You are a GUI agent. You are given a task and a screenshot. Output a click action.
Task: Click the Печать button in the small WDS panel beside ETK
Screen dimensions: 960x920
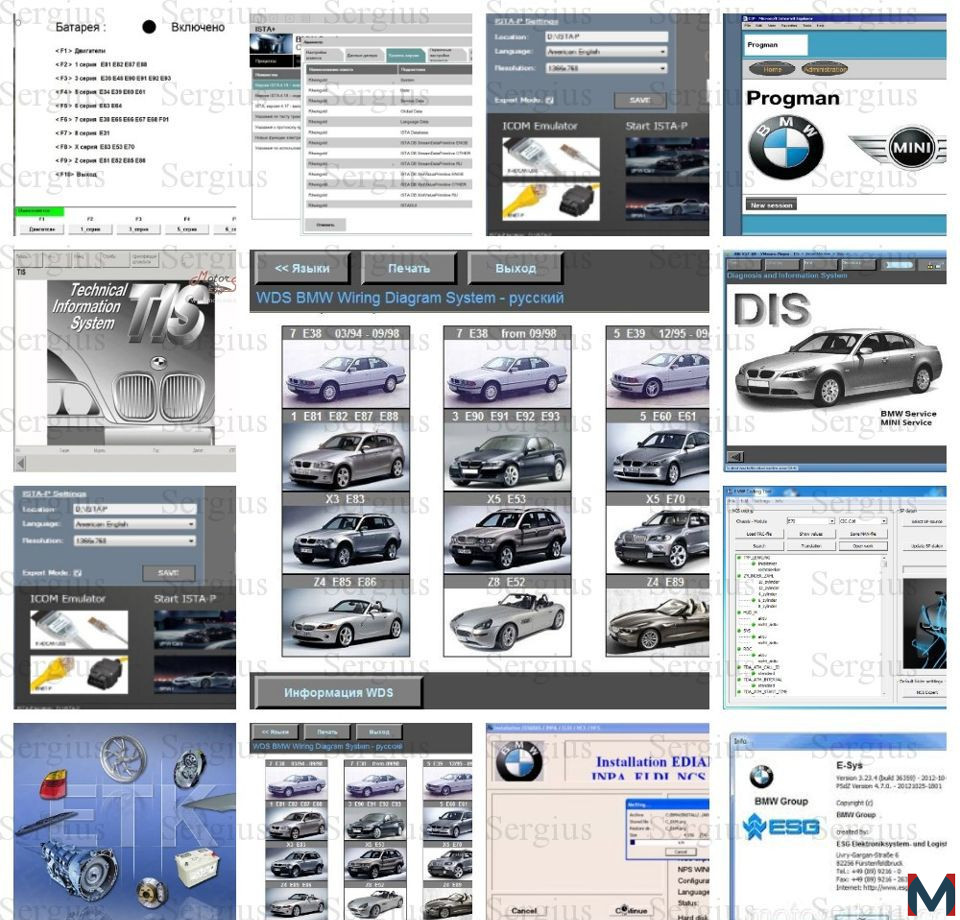tap(327, 731)
